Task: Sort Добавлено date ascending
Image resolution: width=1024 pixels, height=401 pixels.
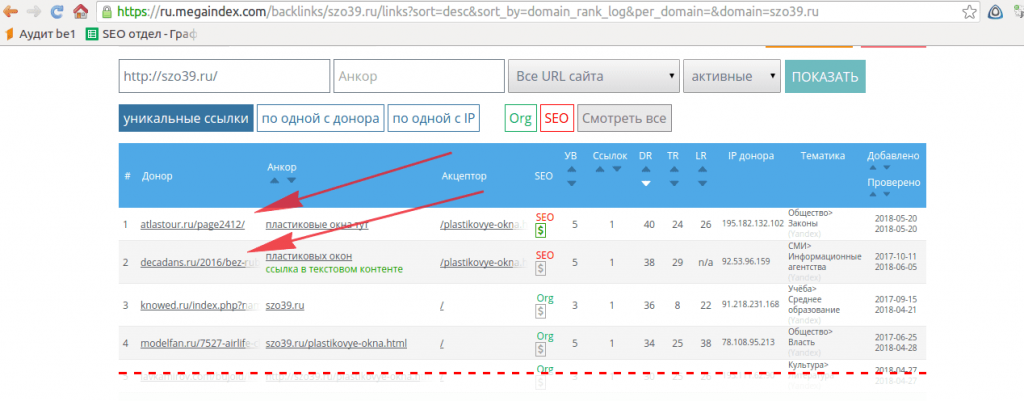Action: tap(872, 167)
